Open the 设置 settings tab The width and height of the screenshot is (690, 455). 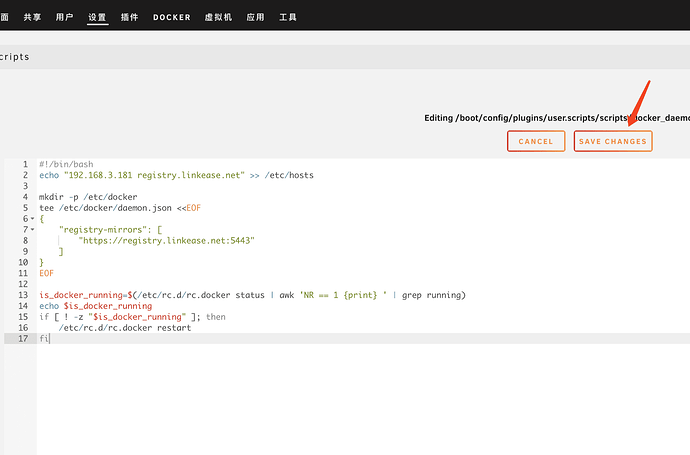point(97,18)
